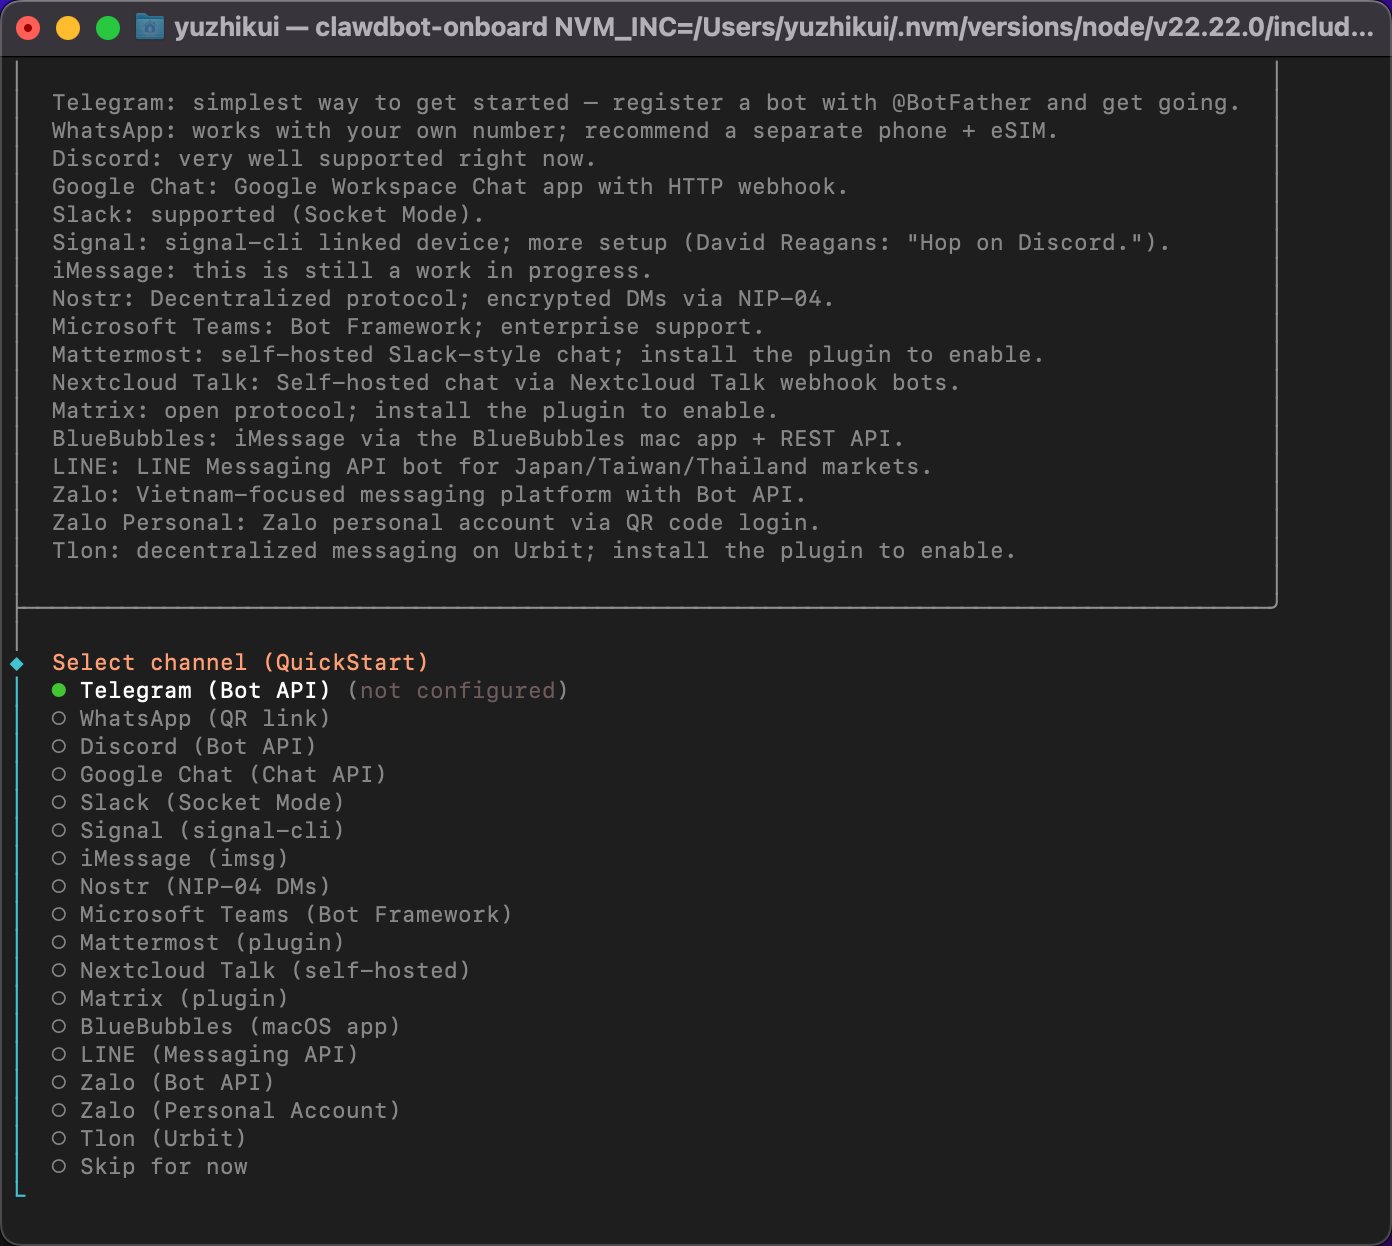
Task: Click the 'Signal: signal-cli linked device' line
Action: coord(611,243)
